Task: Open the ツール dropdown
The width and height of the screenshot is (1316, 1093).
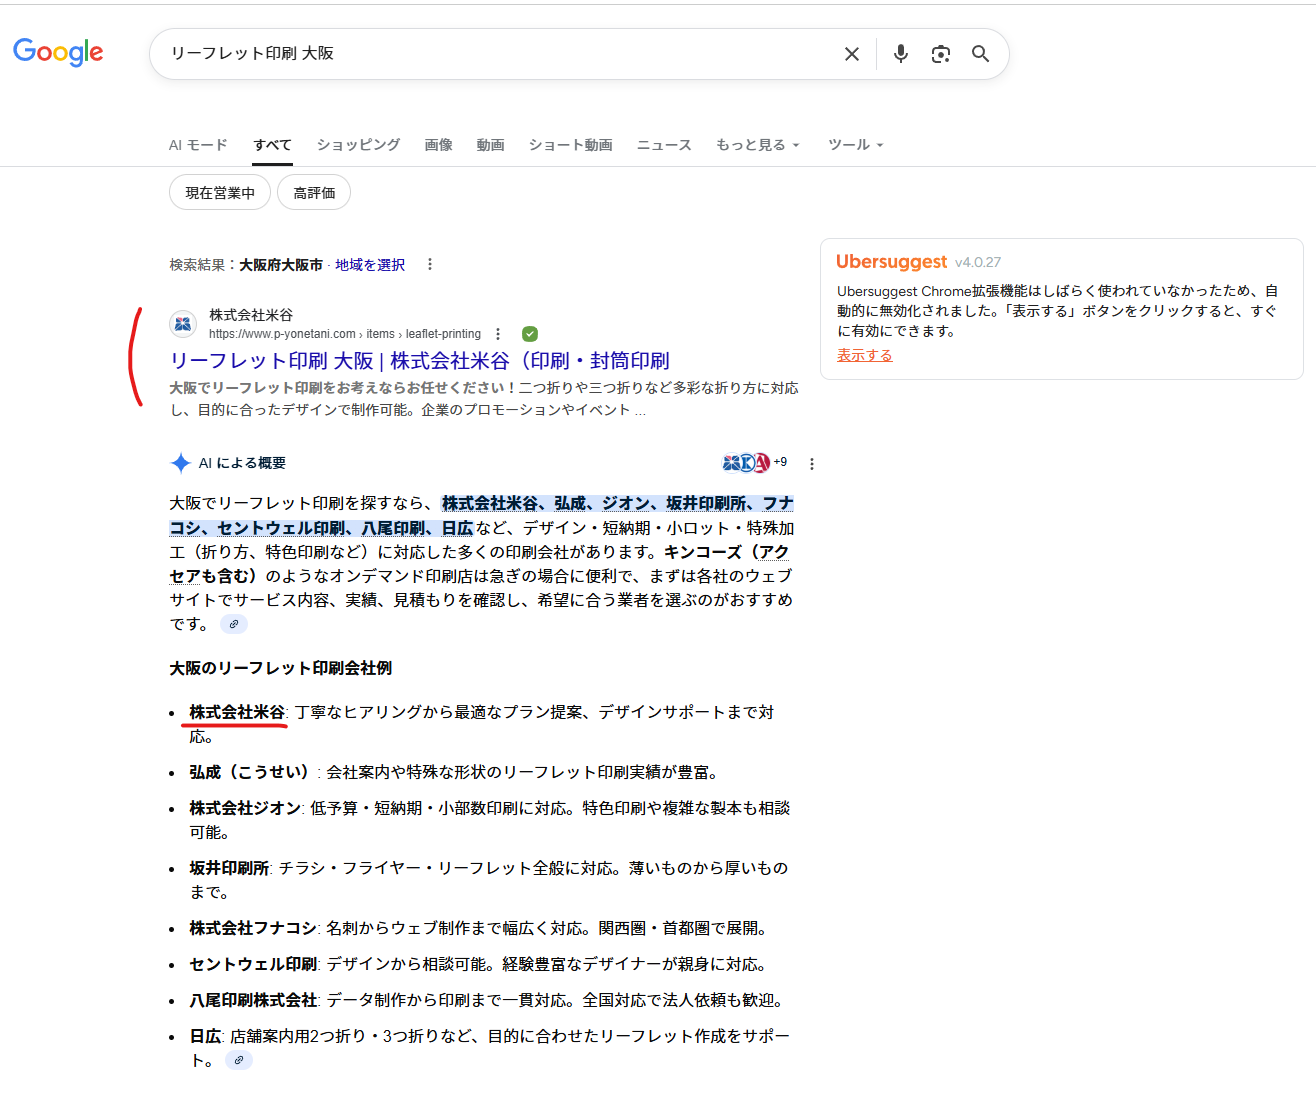Action: pos(855,145)
